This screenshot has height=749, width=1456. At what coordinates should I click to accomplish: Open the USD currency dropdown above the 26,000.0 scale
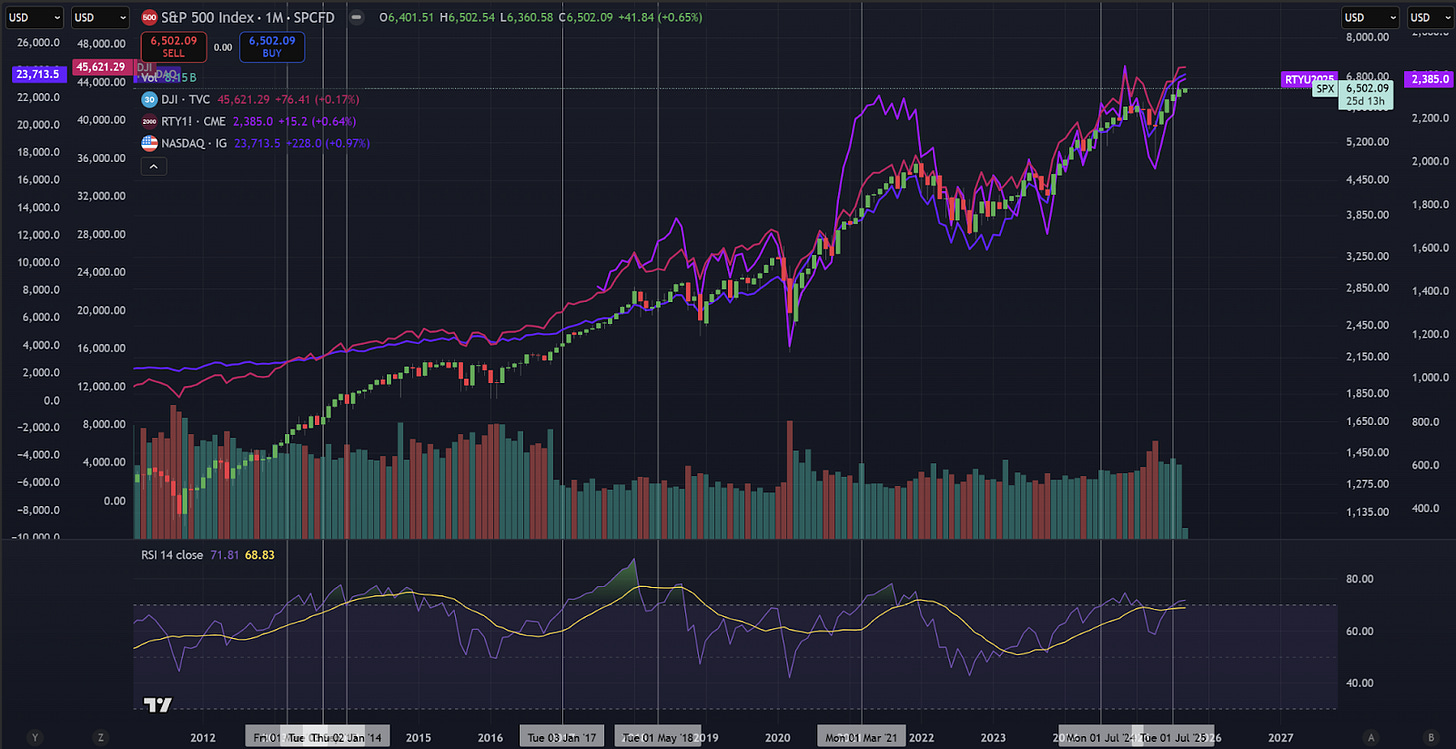point(33,17)
